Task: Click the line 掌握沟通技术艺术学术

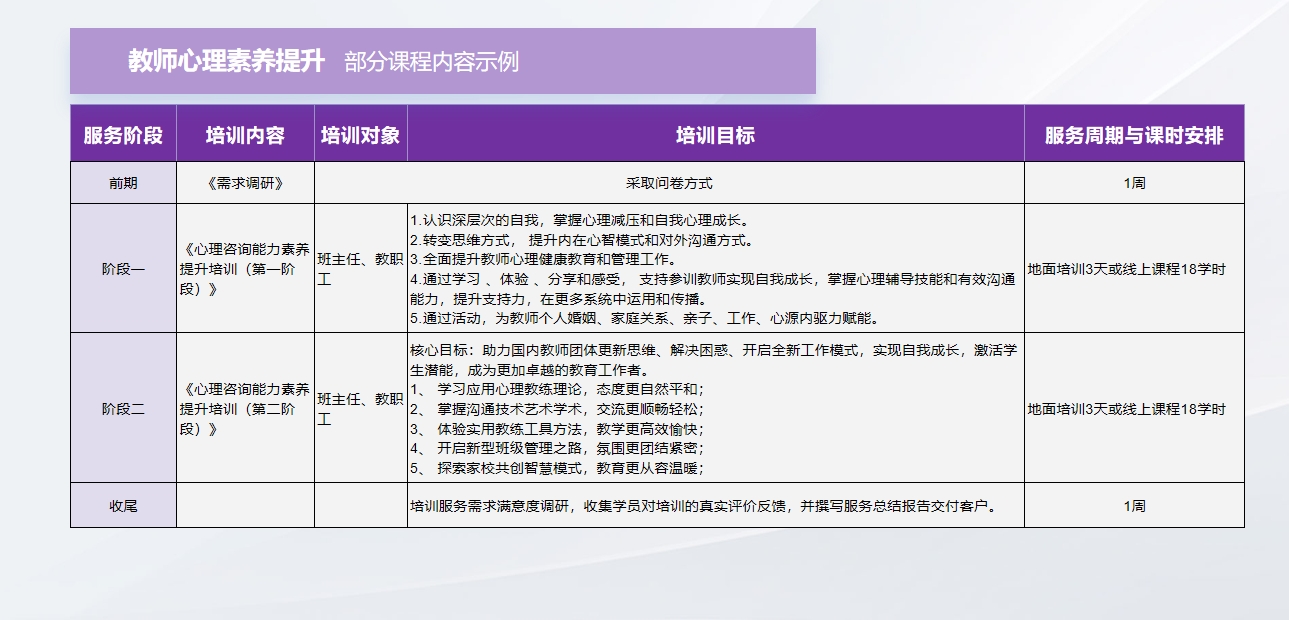Action: point(557,408)
